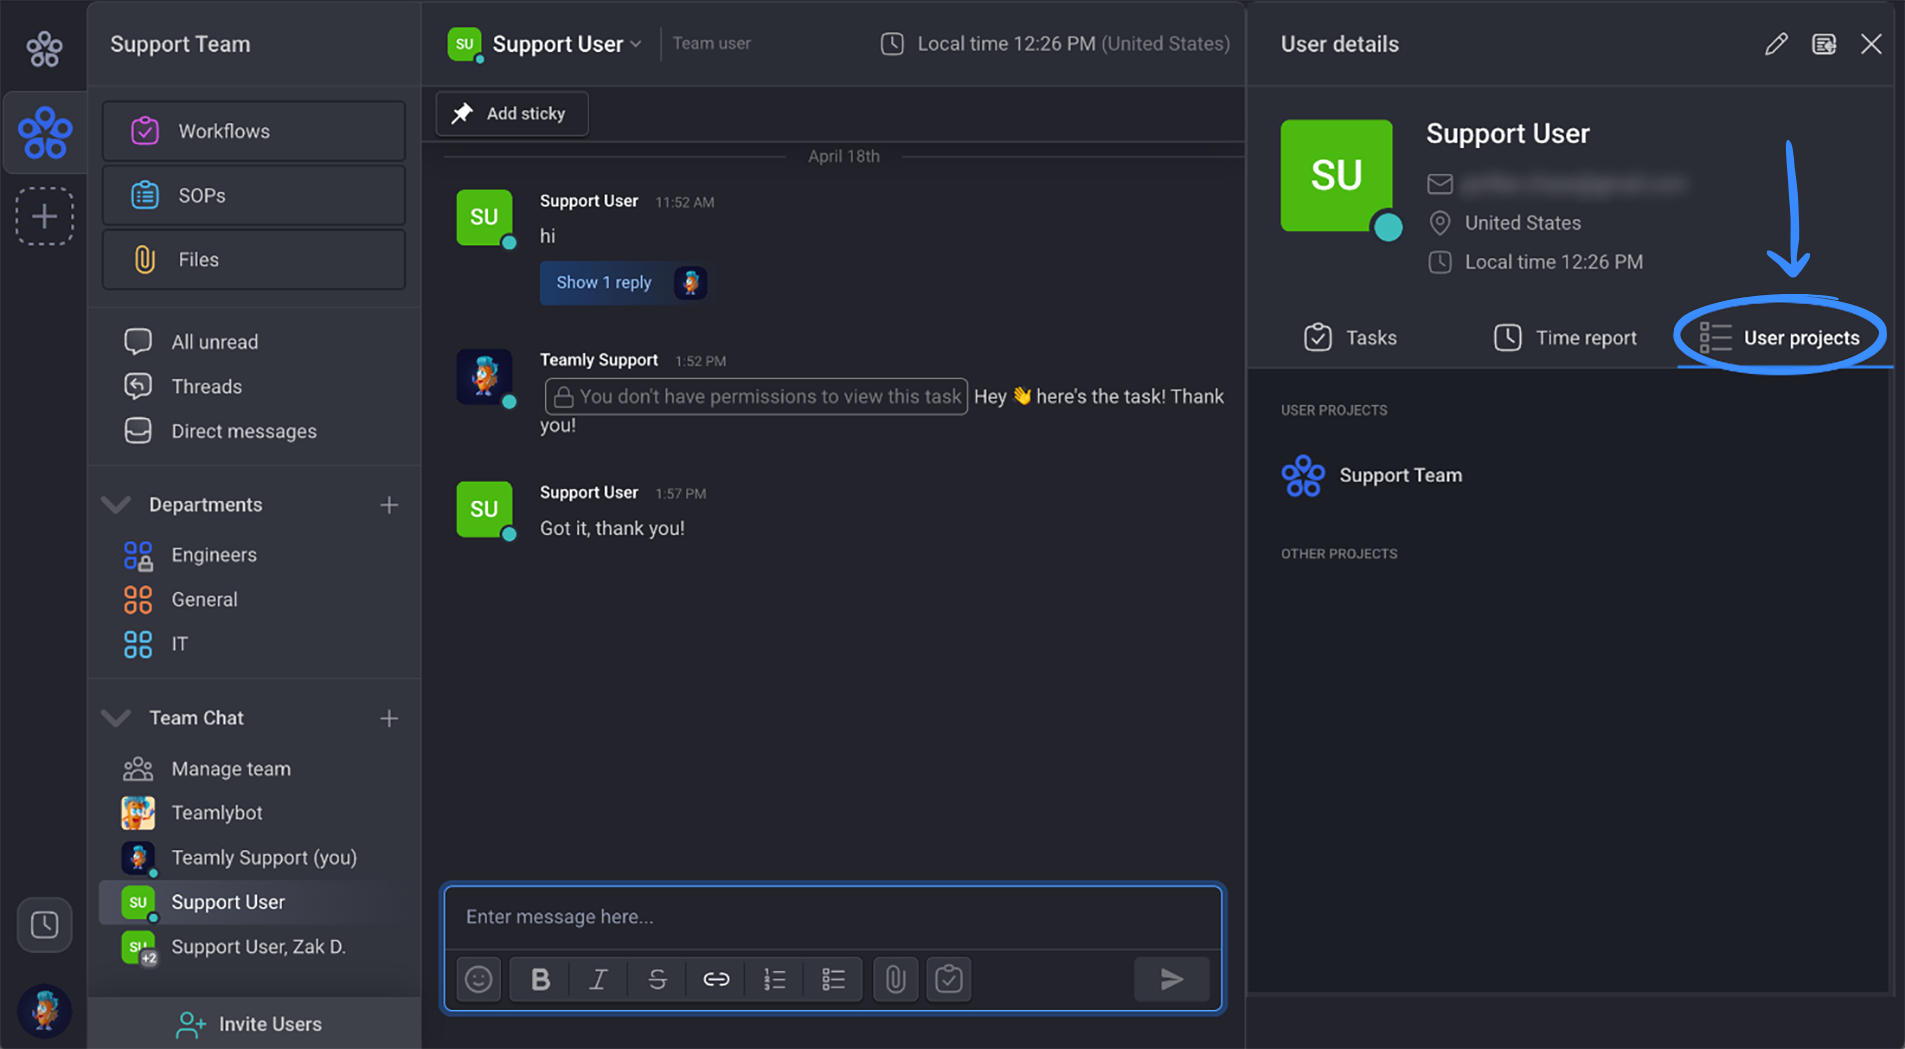Click the email icon in User details

(1440, 184)
